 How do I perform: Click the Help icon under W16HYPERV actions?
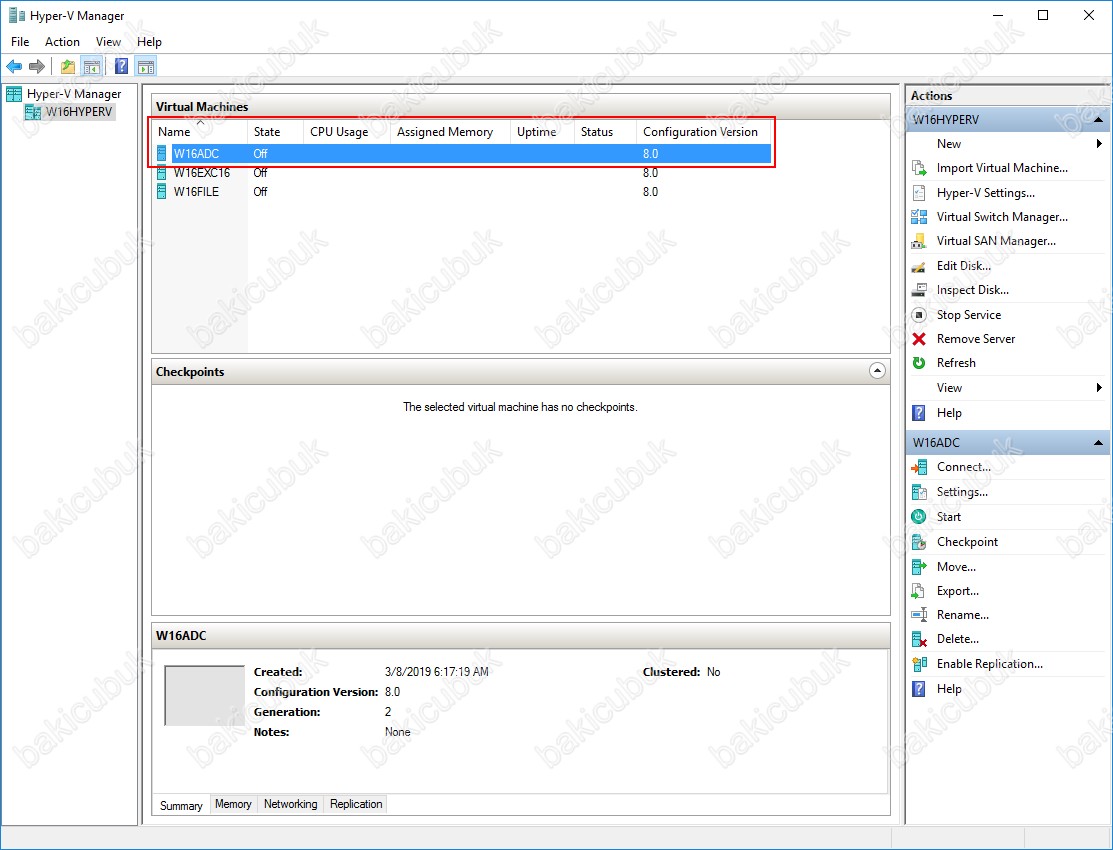click(x=919, y=413)
